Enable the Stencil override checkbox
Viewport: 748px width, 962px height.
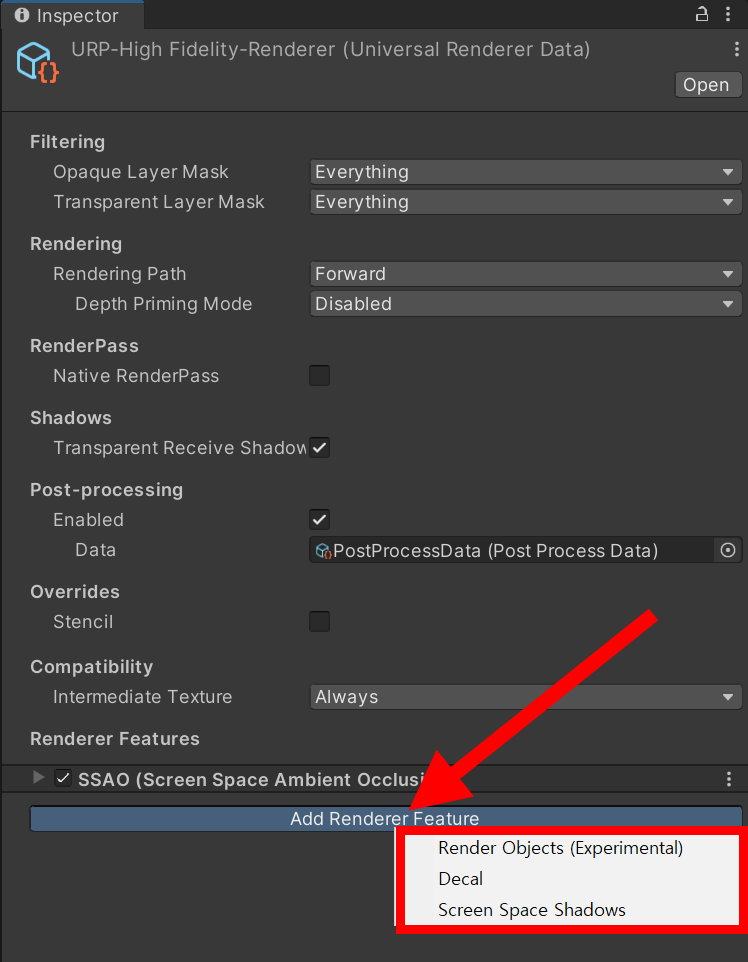319,621
